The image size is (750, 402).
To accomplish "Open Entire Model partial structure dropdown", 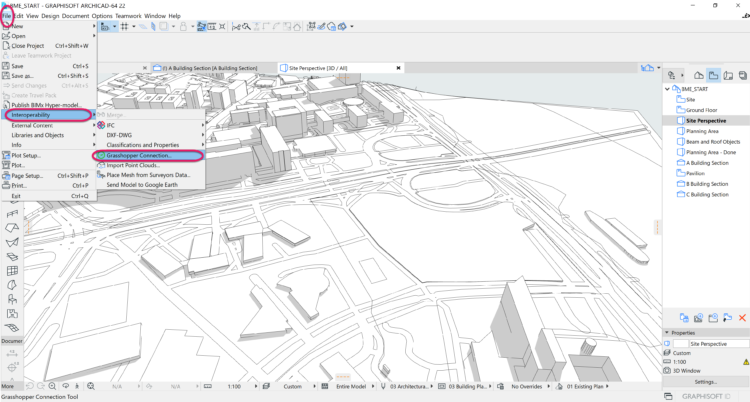I will [x=349, y=386].
